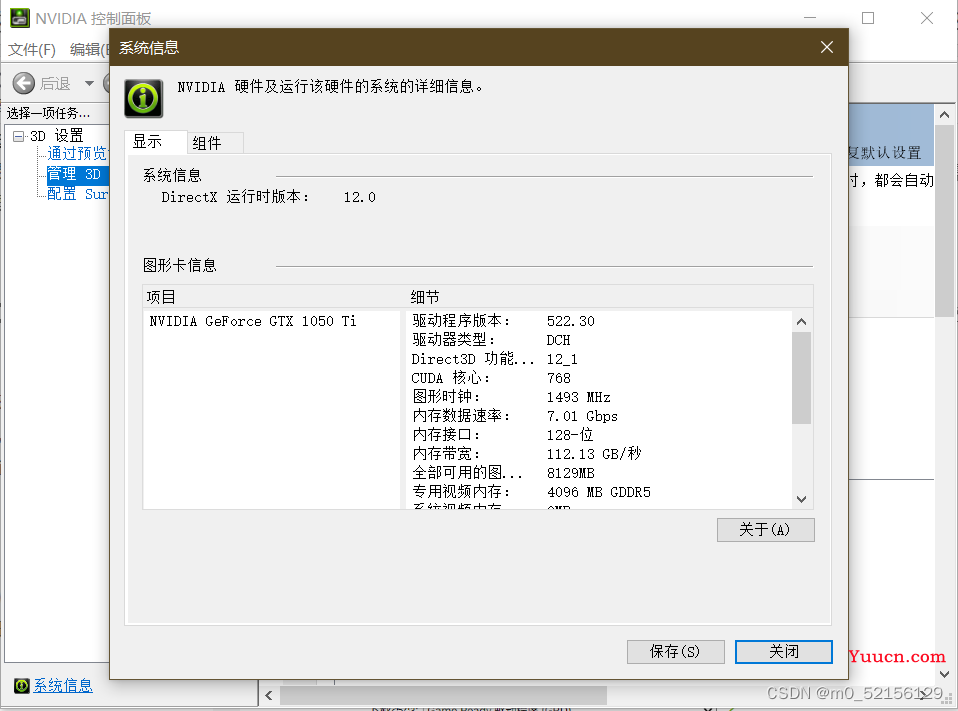Minimize the NVIDIA Control Panel window
Screen dimensions: 958x711
click(810, 18)
